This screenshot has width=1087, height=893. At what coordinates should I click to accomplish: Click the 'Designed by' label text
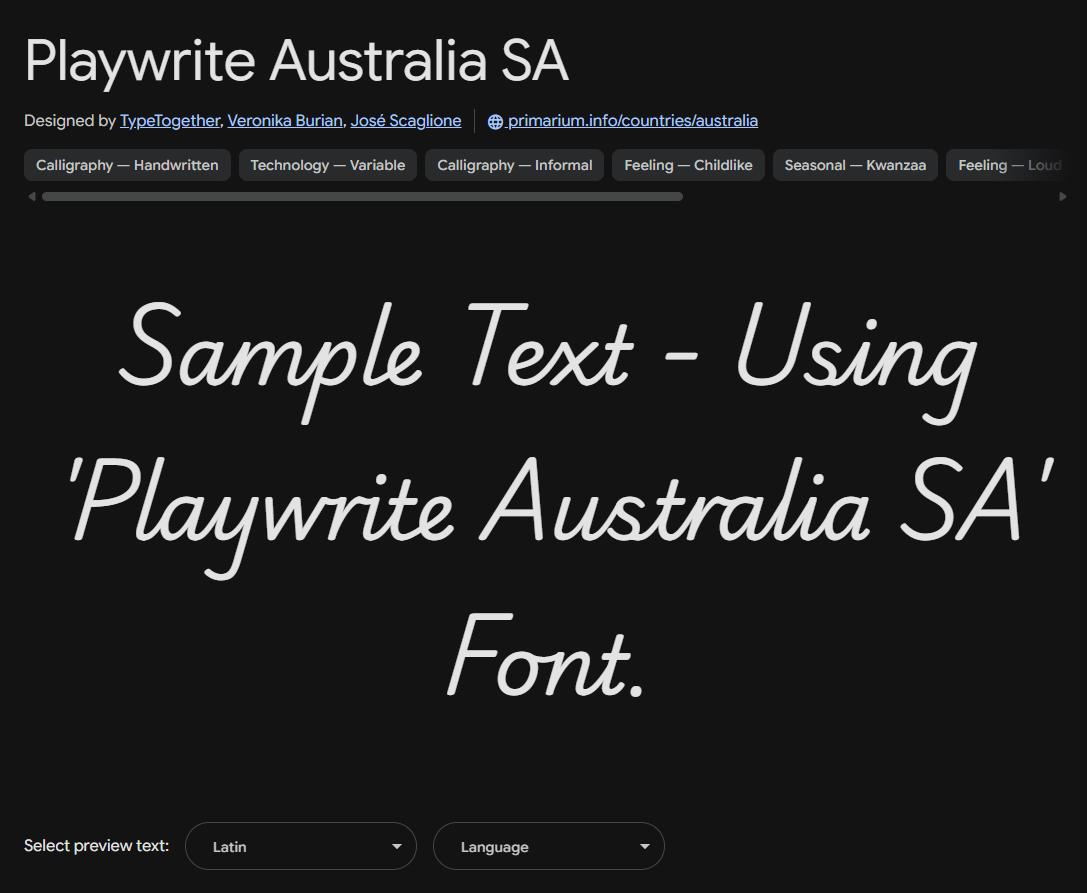pyautogui.click(x=69, y=121)
